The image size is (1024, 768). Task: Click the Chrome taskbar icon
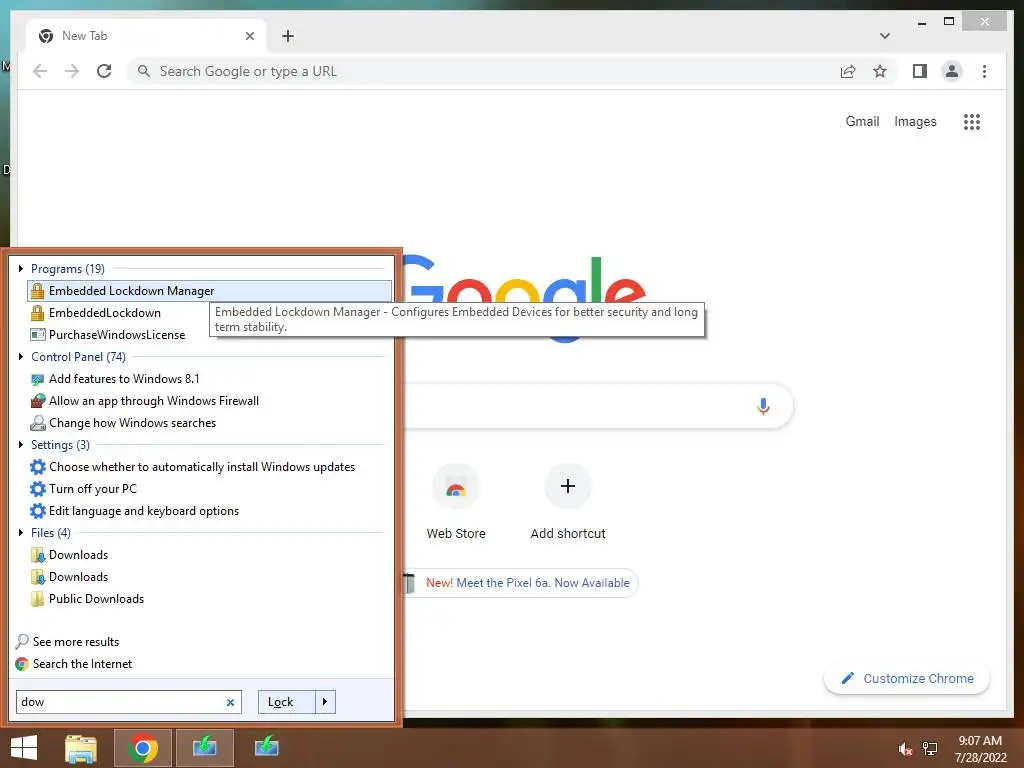pos(143,748)
